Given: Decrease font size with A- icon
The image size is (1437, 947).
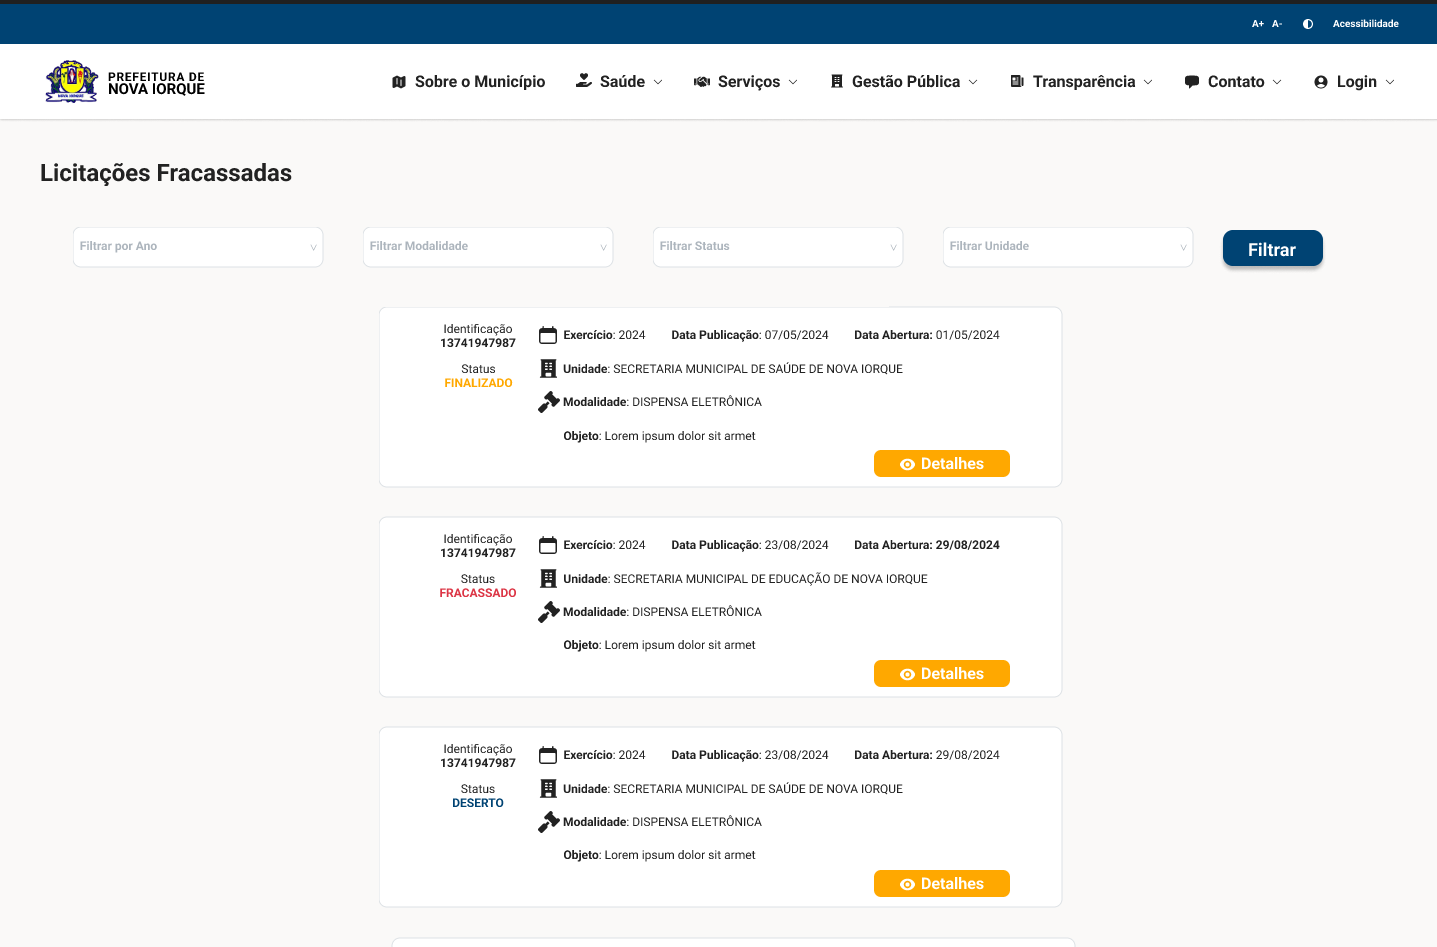Looking at the screenshot, I should click(x=1277, y=24).
